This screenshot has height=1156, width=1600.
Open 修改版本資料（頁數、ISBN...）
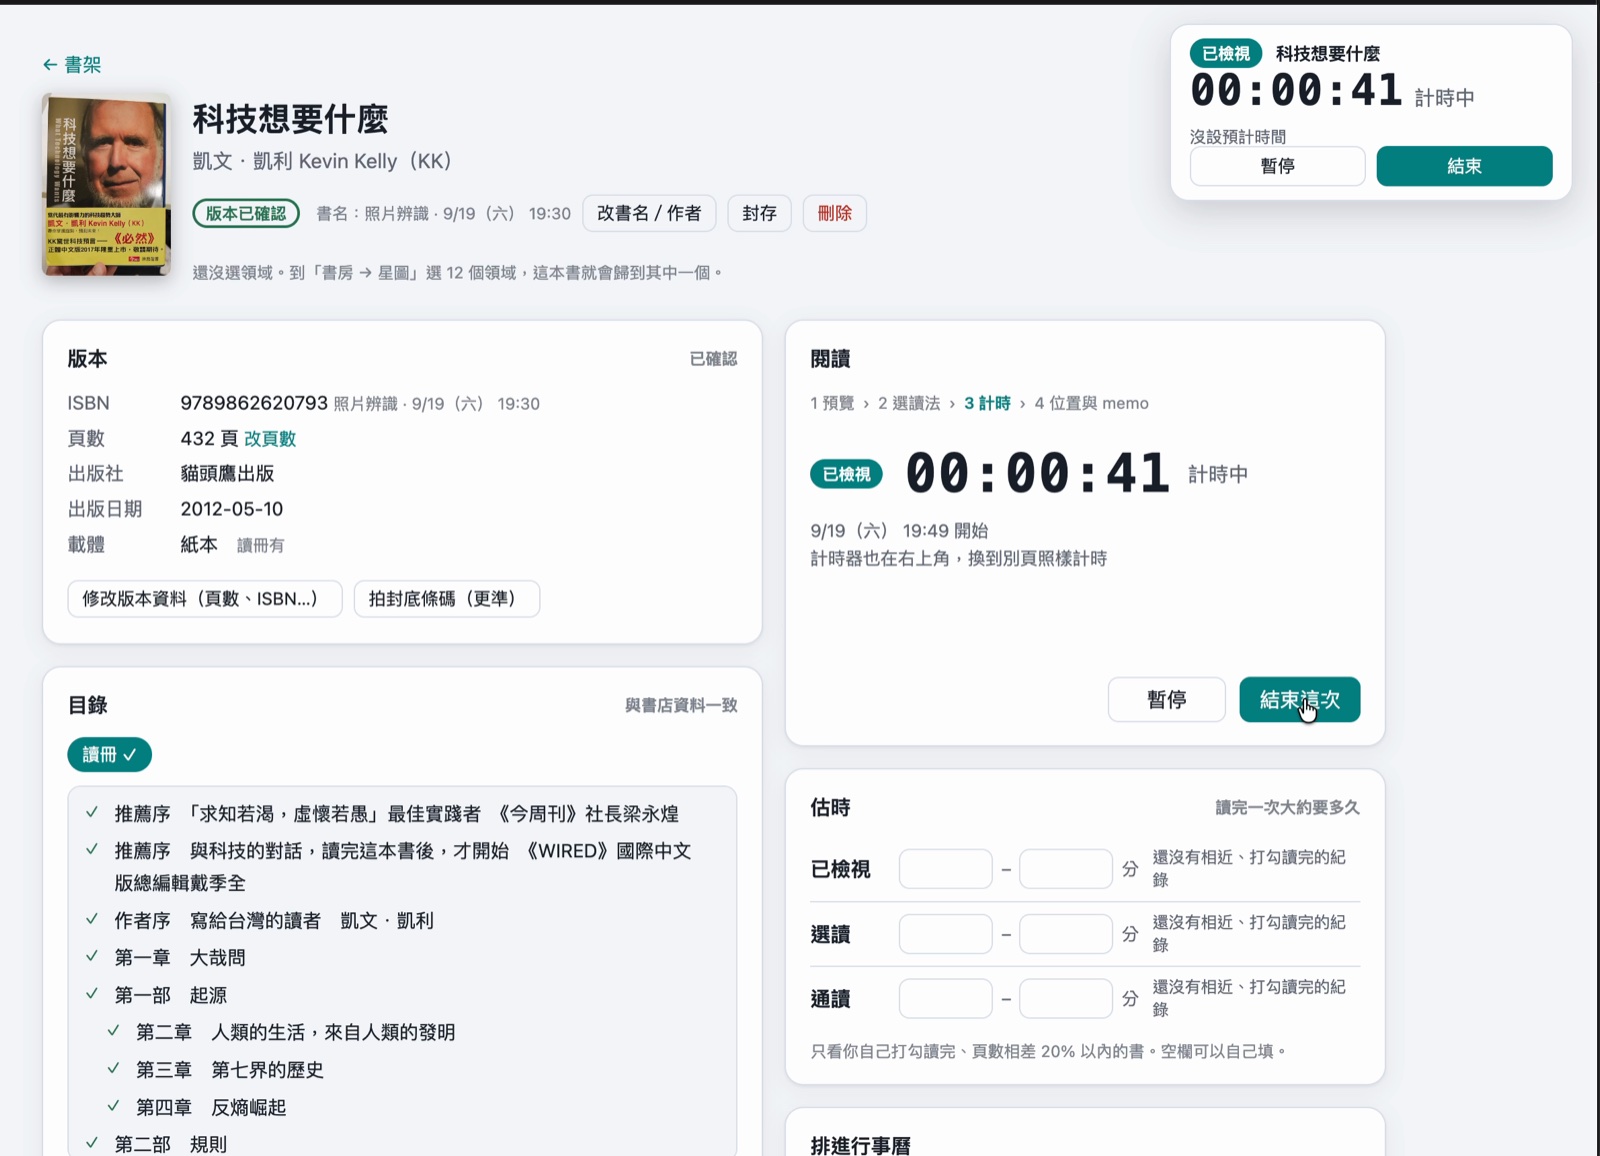[205, 599]
